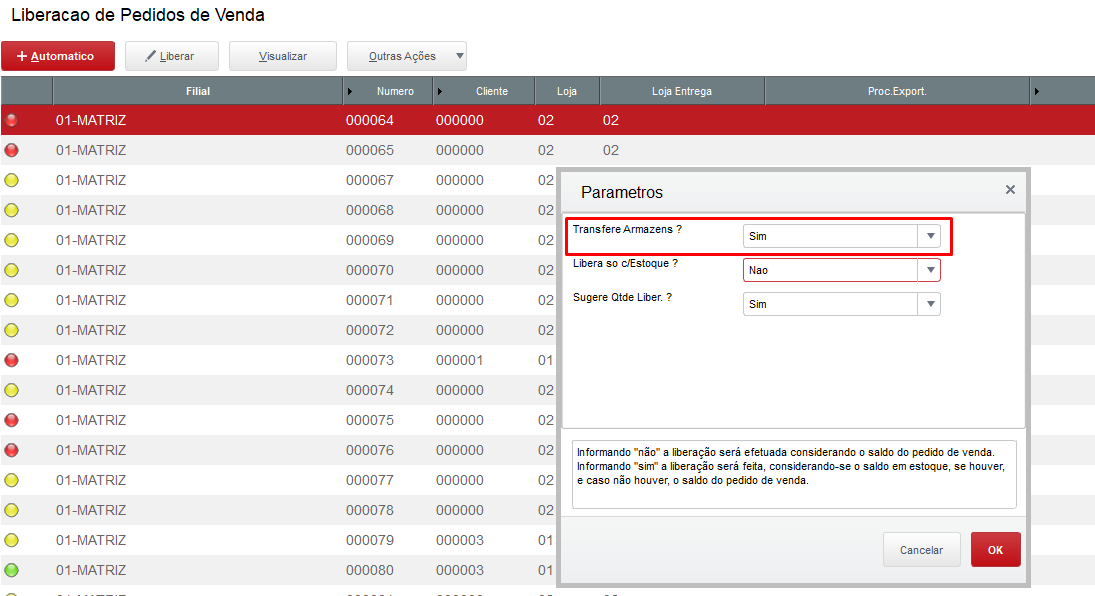1095x596 pixels.
Task: Click yellow status dot of order 000072
Action: [12, 330]
